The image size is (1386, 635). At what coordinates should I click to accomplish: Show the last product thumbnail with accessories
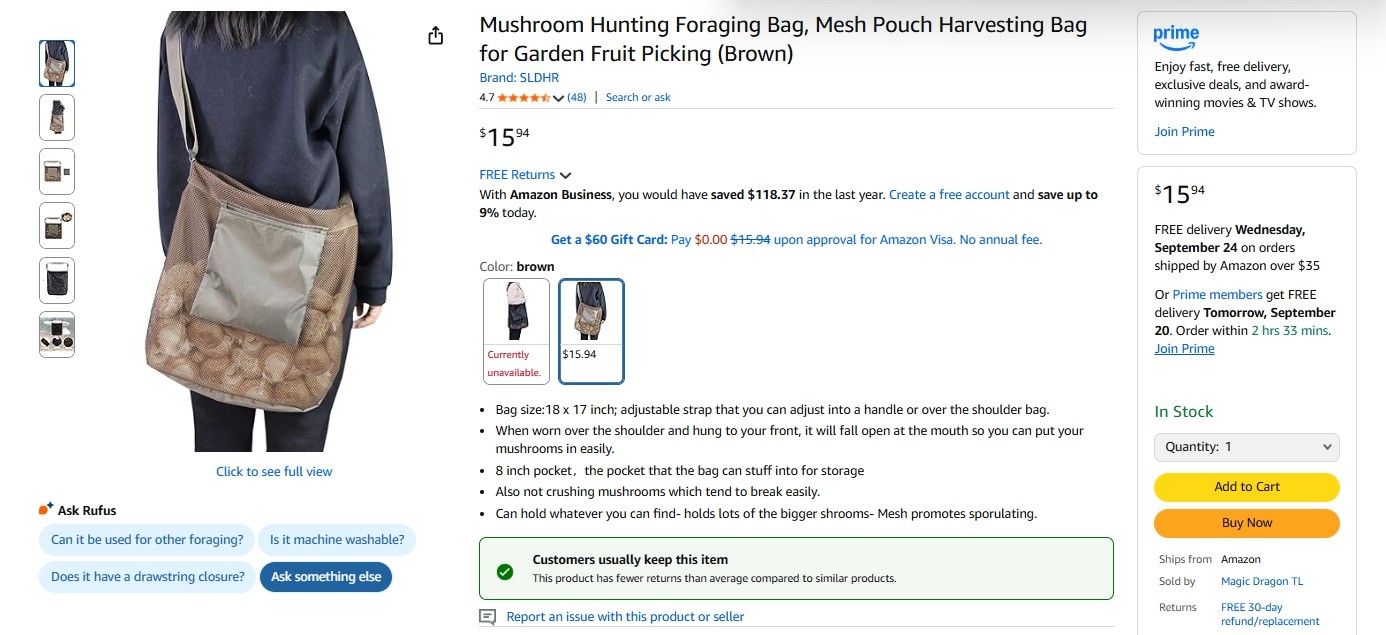tap(57, 334)
